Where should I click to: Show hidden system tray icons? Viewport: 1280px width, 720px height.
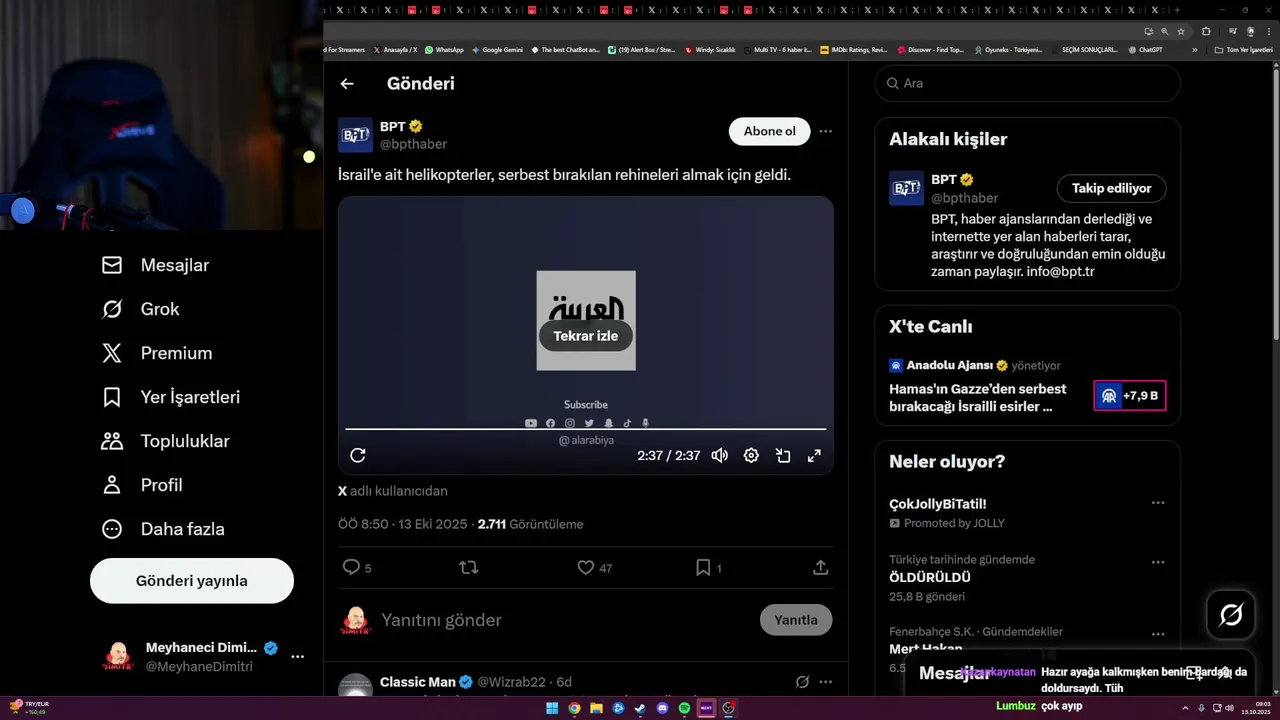(1185, 708)
